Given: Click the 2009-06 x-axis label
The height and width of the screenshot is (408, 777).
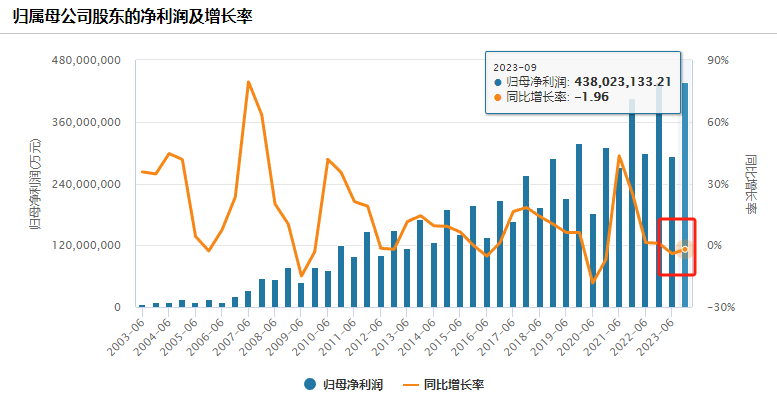Looking at the screenshot, I should (x=284, y=337).
